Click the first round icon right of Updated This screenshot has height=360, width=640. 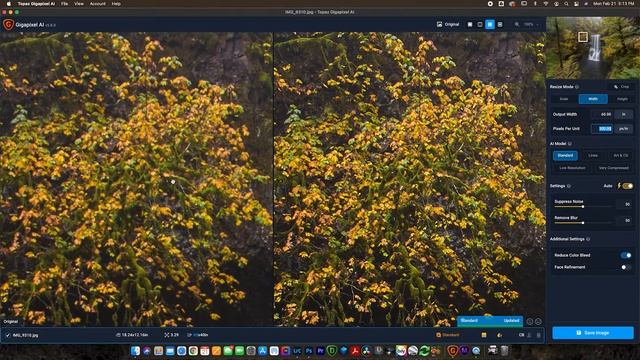pos(529,322)
